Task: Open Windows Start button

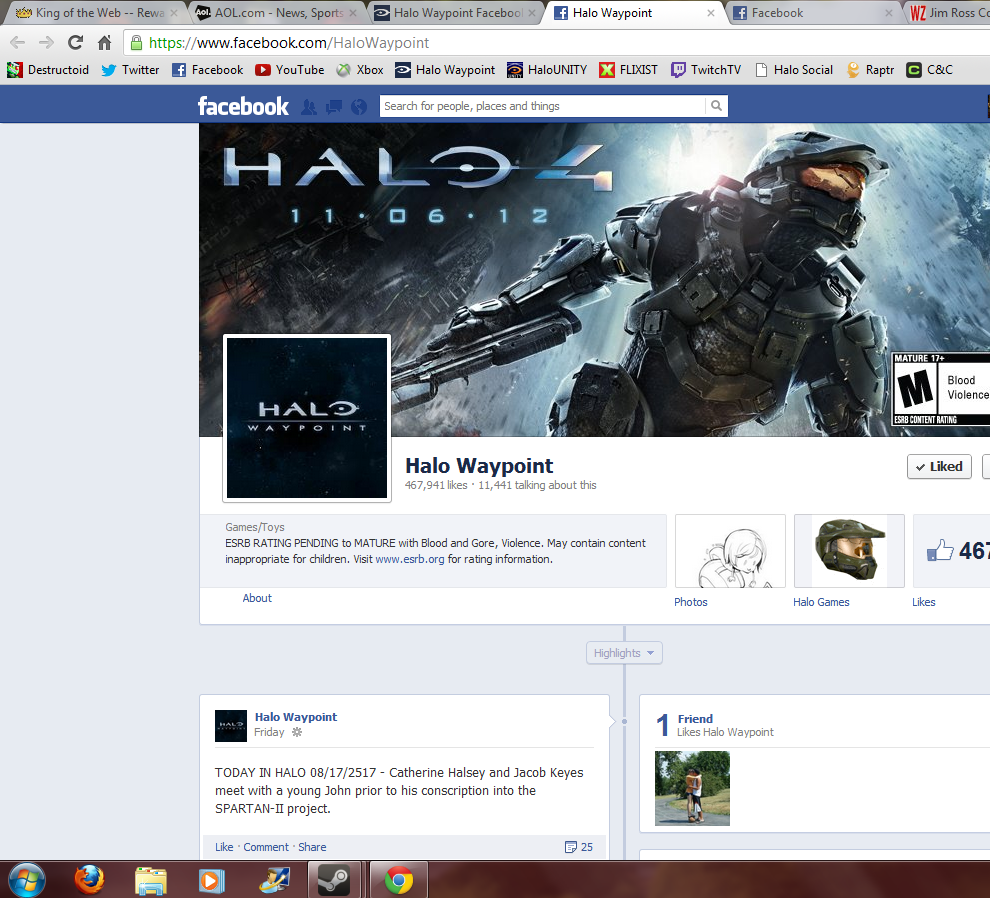Action: [x=27, y=880]
